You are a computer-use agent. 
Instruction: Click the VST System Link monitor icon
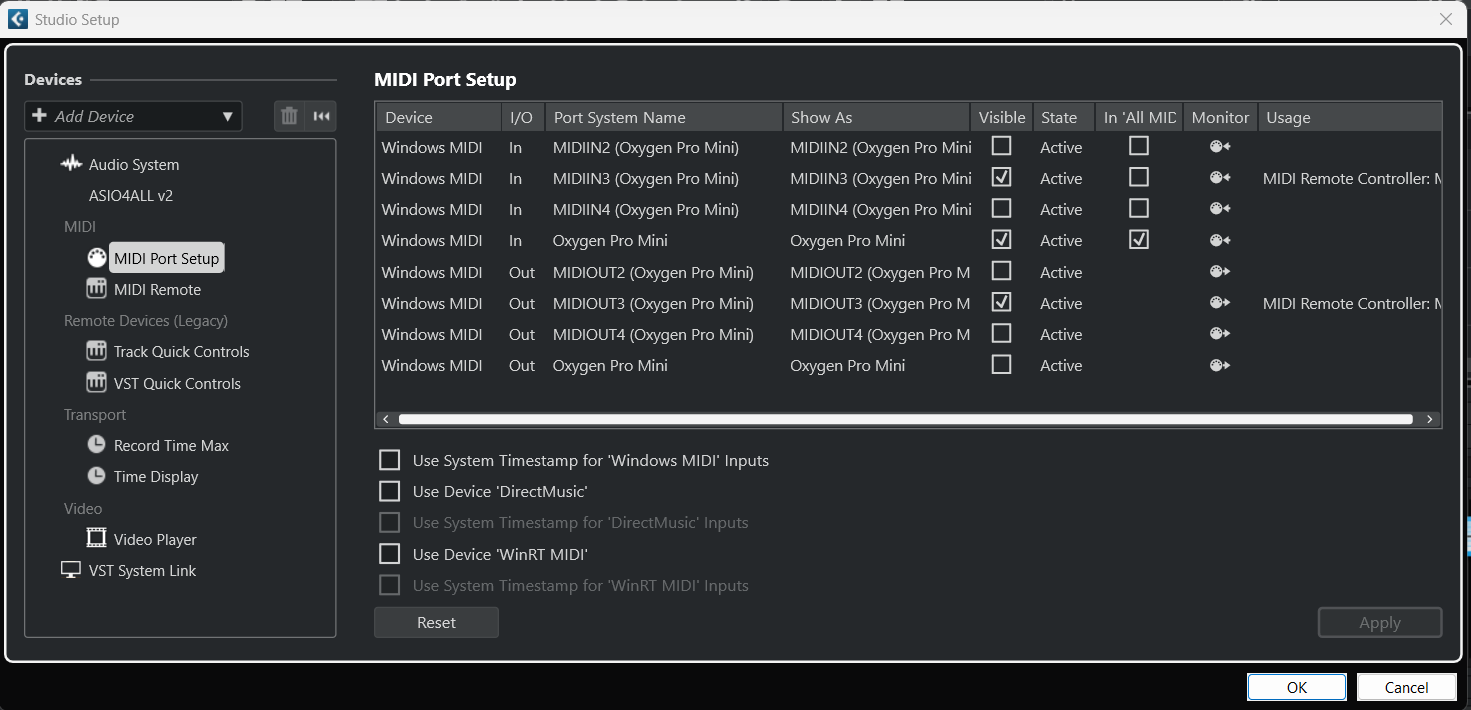point(71,570)
